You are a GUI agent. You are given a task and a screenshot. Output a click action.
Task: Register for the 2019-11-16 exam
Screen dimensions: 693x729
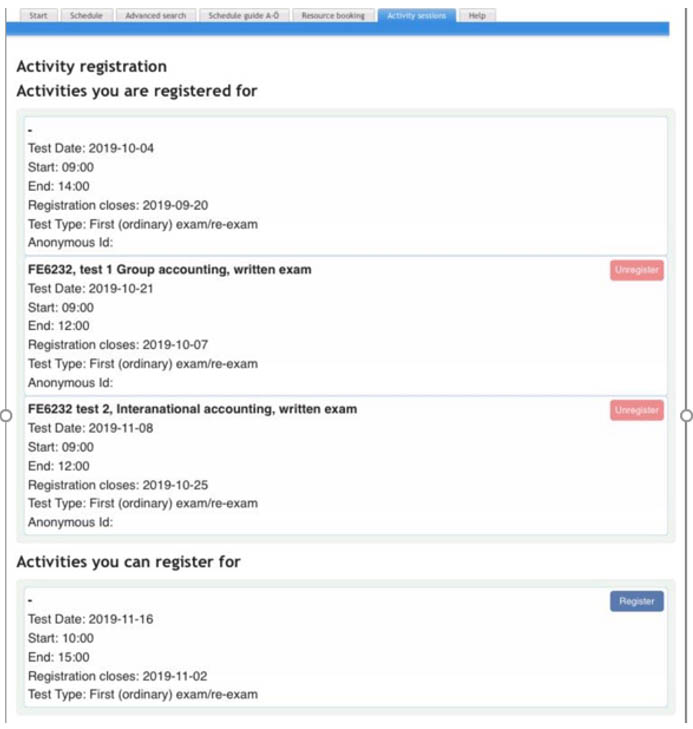pyautogui.click(x=637, y=601)
